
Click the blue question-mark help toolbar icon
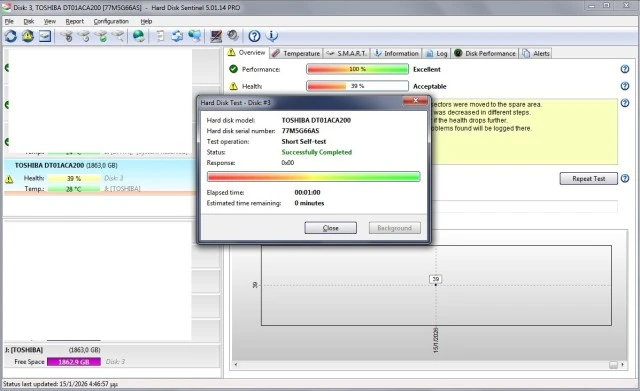click(254, 36)
